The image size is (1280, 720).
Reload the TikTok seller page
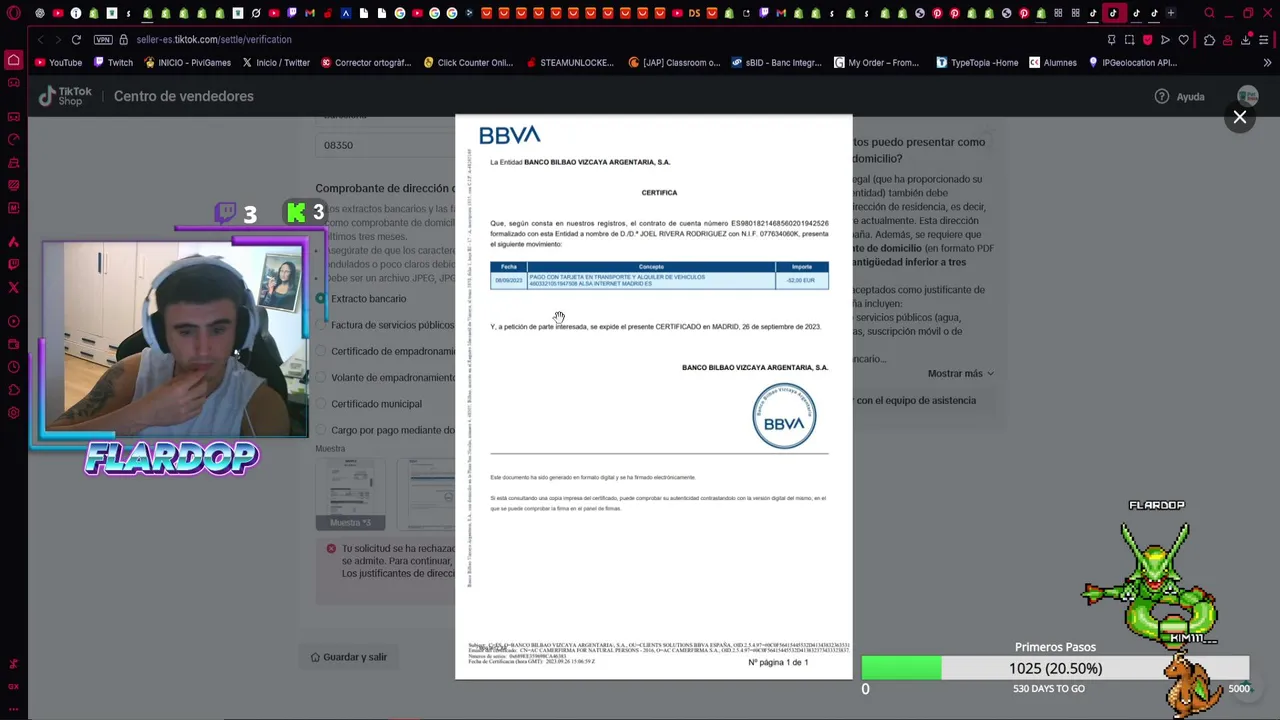coord(76,40)
